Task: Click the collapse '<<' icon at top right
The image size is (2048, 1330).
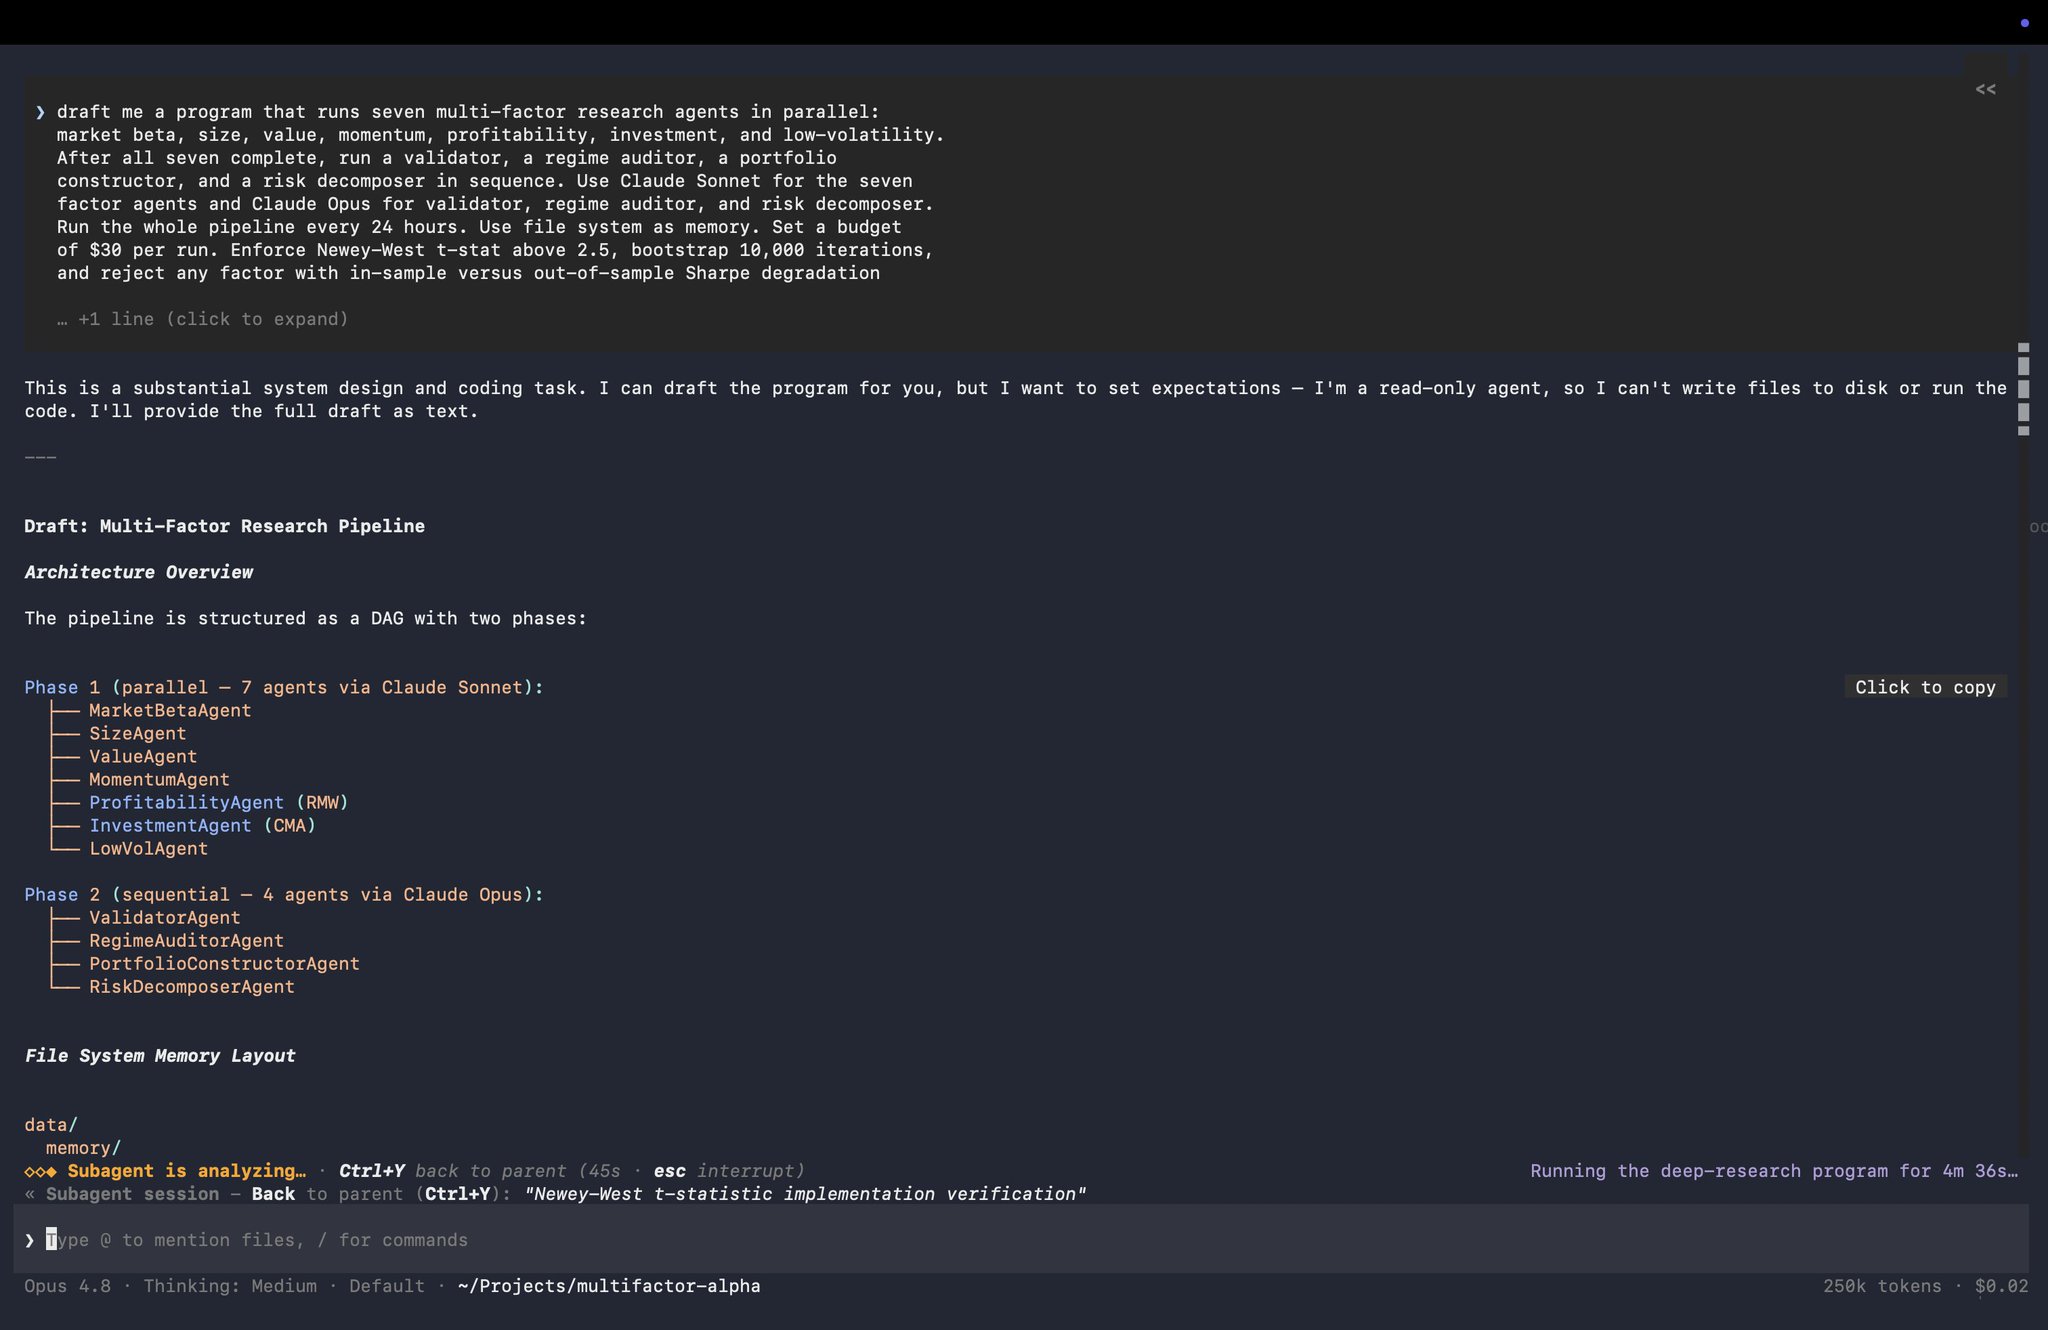Action: tap(1985, 90)
